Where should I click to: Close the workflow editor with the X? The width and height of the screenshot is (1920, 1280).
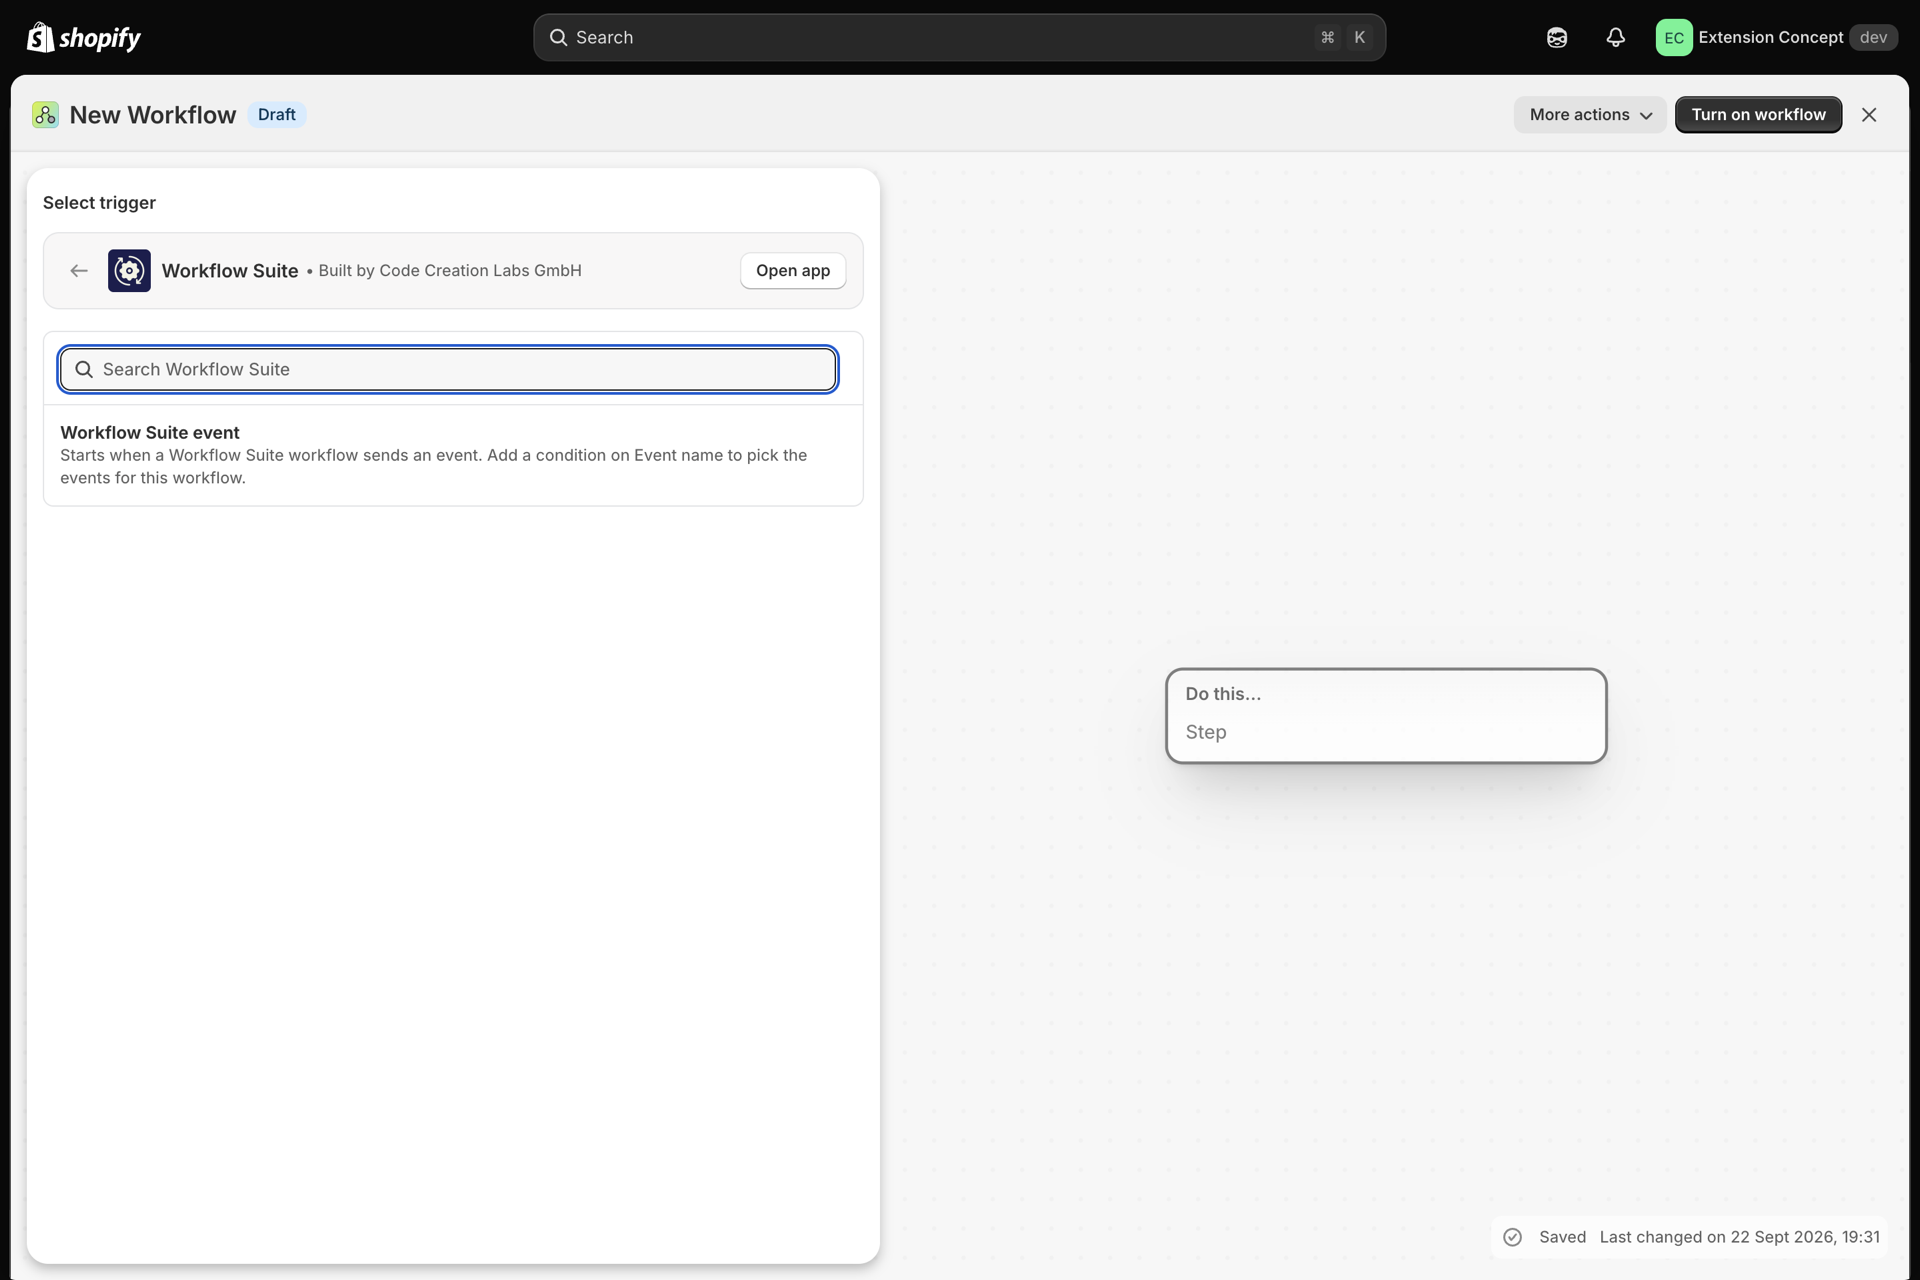point(1869,115)
